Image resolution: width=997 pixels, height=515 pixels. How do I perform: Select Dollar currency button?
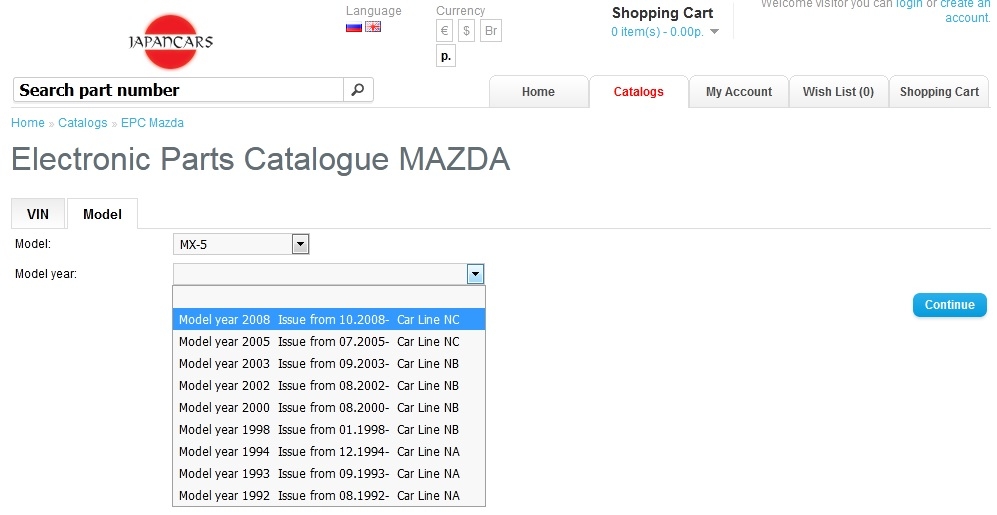[467, 31]
